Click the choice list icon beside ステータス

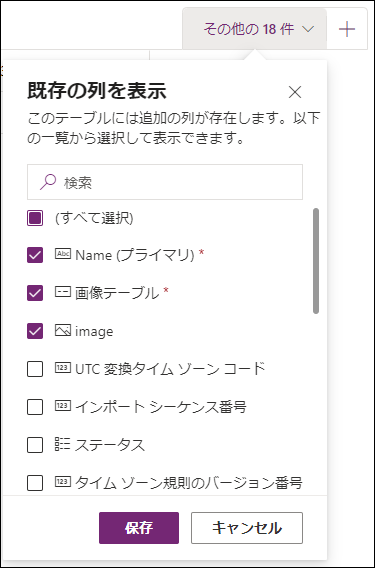62,444
